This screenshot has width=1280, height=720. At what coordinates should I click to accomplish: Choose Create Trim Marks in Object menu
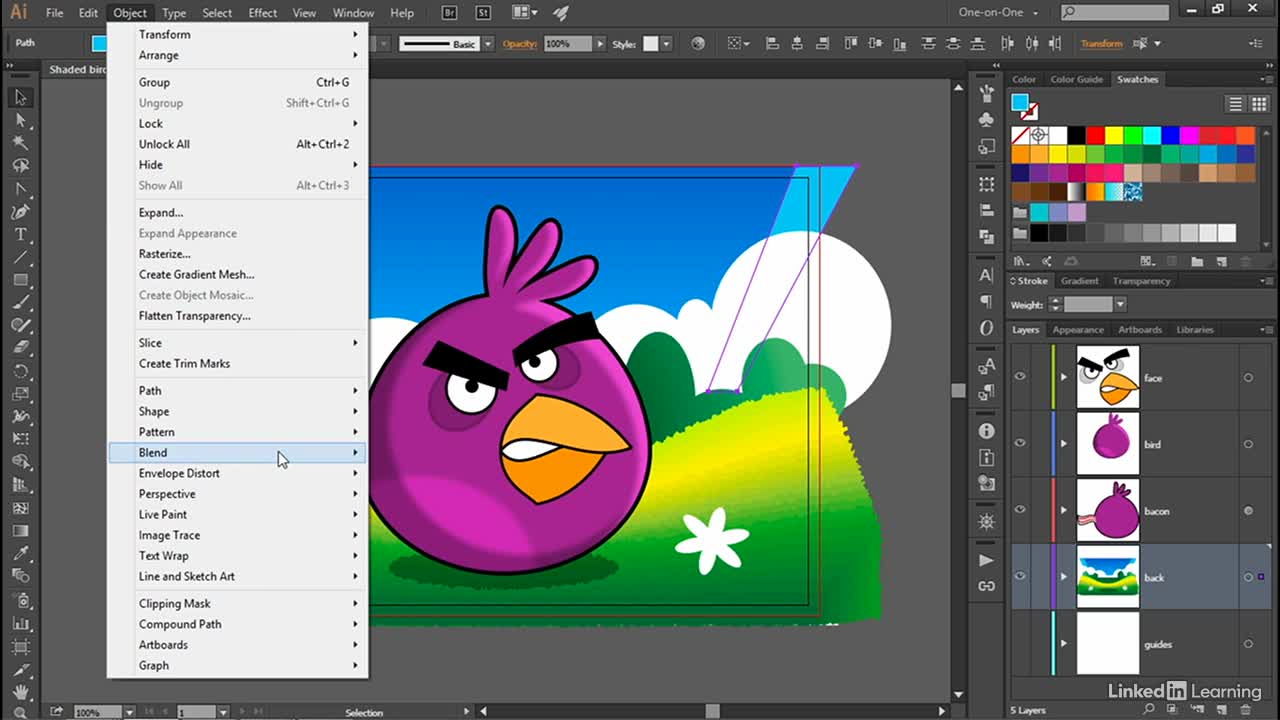pyautogui.click(x=237, y=363)
